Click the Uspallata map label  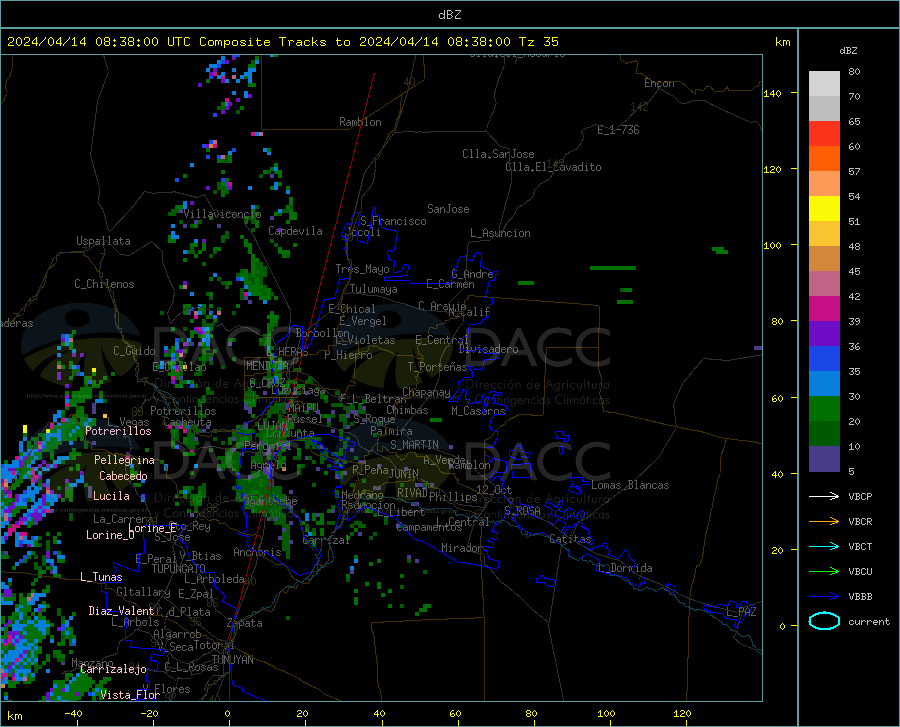pos(103,241)
